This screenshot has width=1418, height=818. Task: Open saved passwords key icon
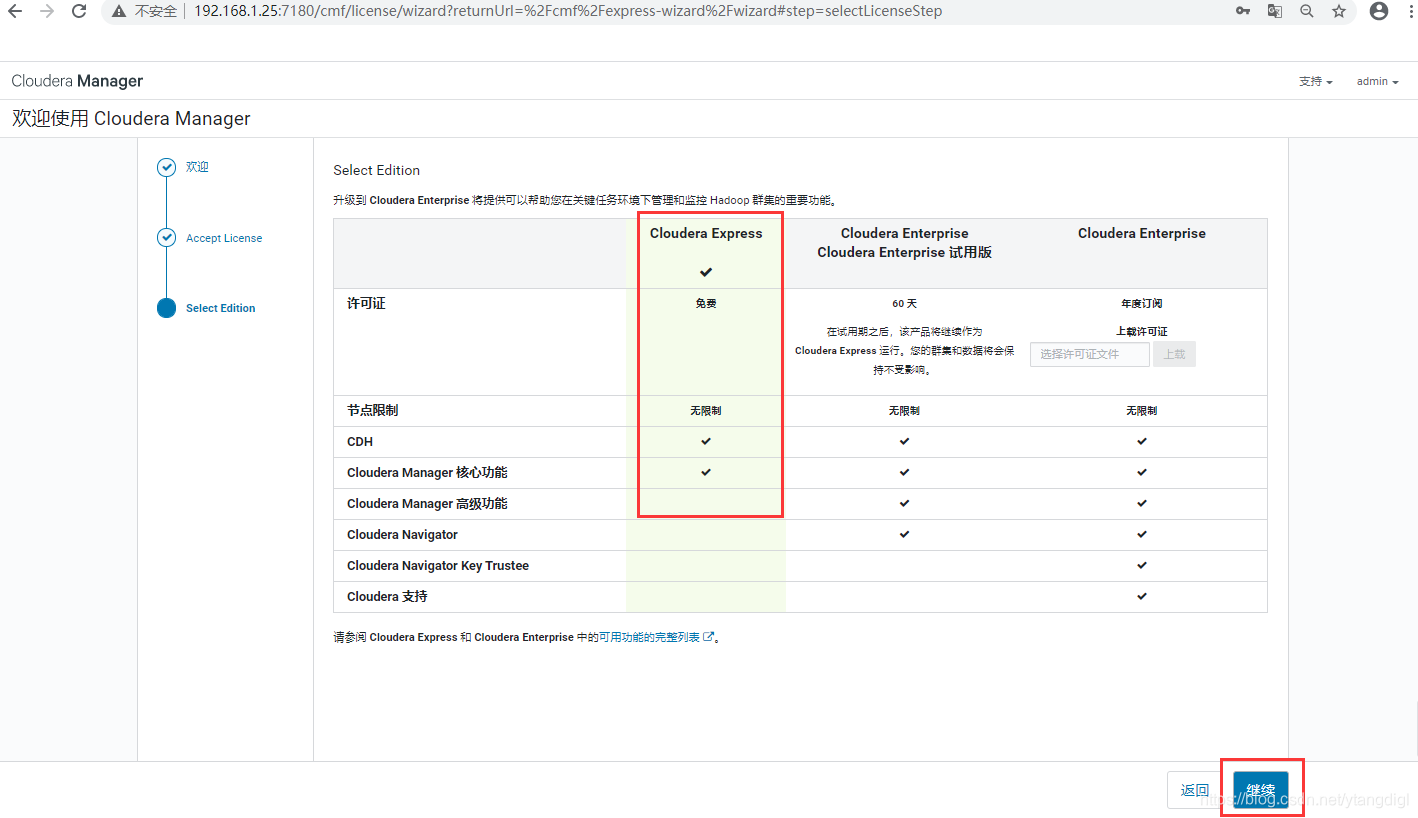(1243, 12)
